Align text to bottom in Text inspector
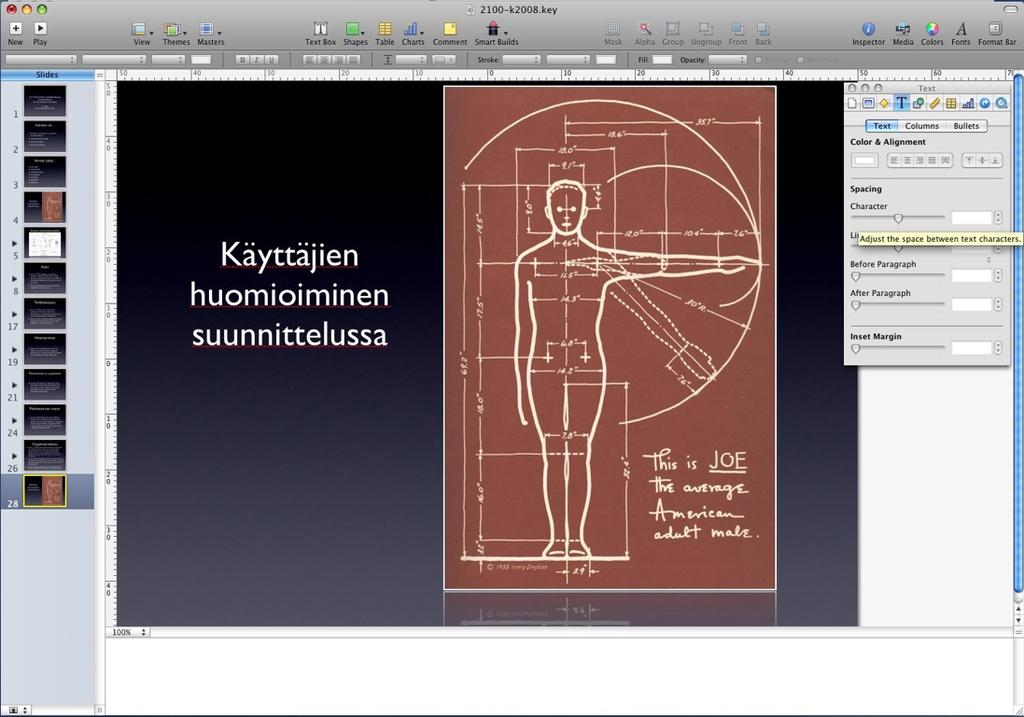This screenshot has width=1024, height=717. tap(995, 160)
